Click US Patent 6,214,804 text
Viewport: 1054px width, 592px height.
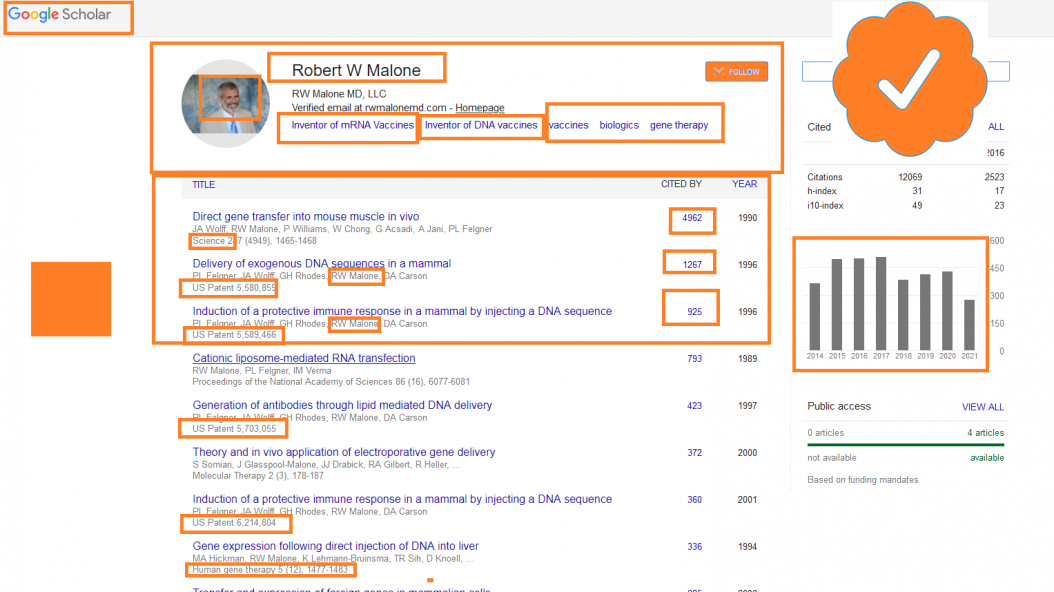point(234,522)
